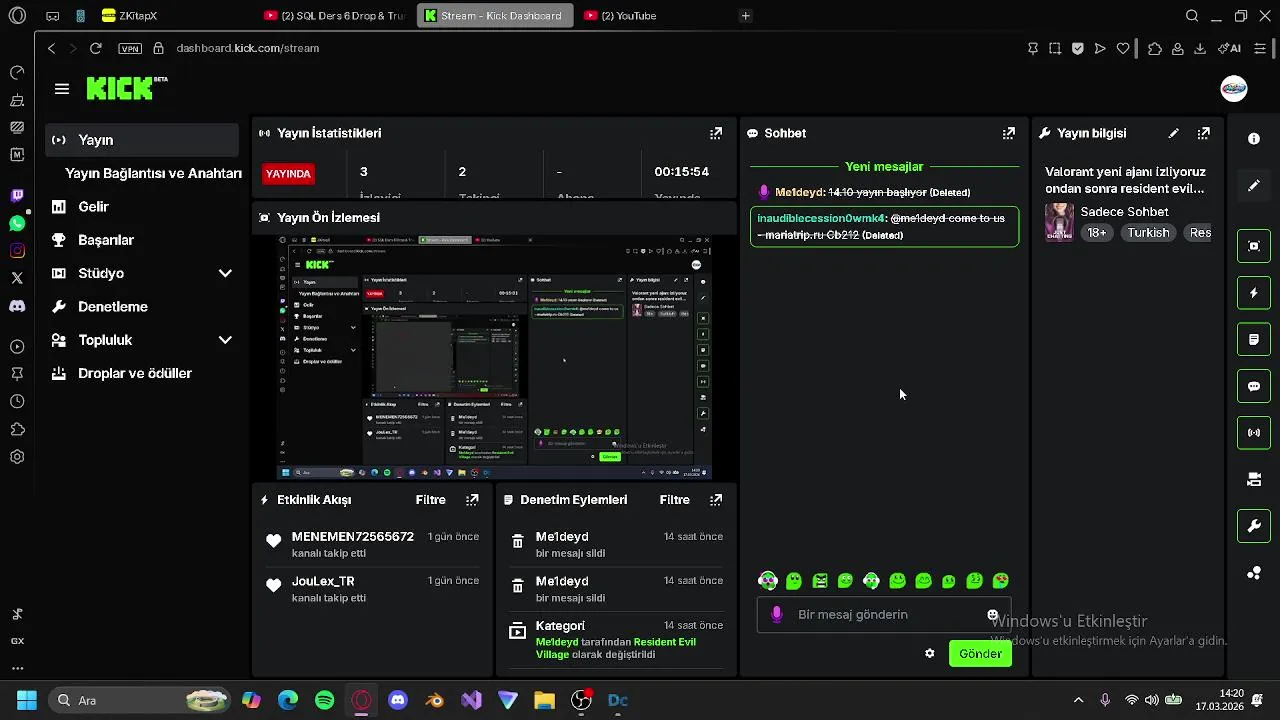1280x720 pixels.
Task: Toggle the activity feed lightning icon
Action: [1254, 293]
